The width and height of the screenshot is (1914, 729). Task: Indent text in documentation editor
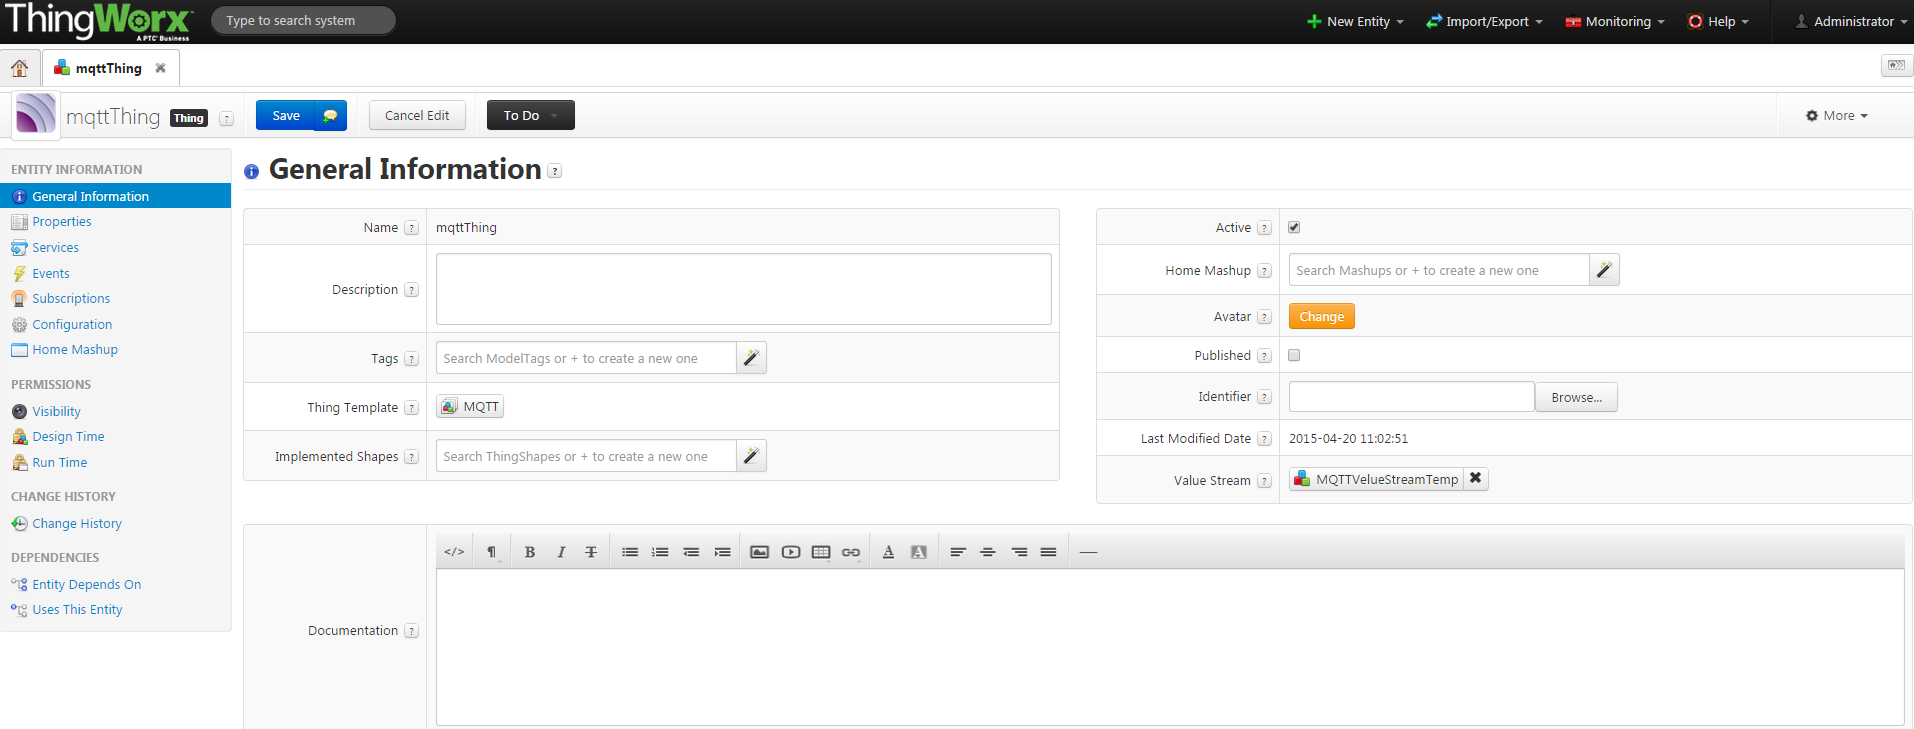pos(722,552)
